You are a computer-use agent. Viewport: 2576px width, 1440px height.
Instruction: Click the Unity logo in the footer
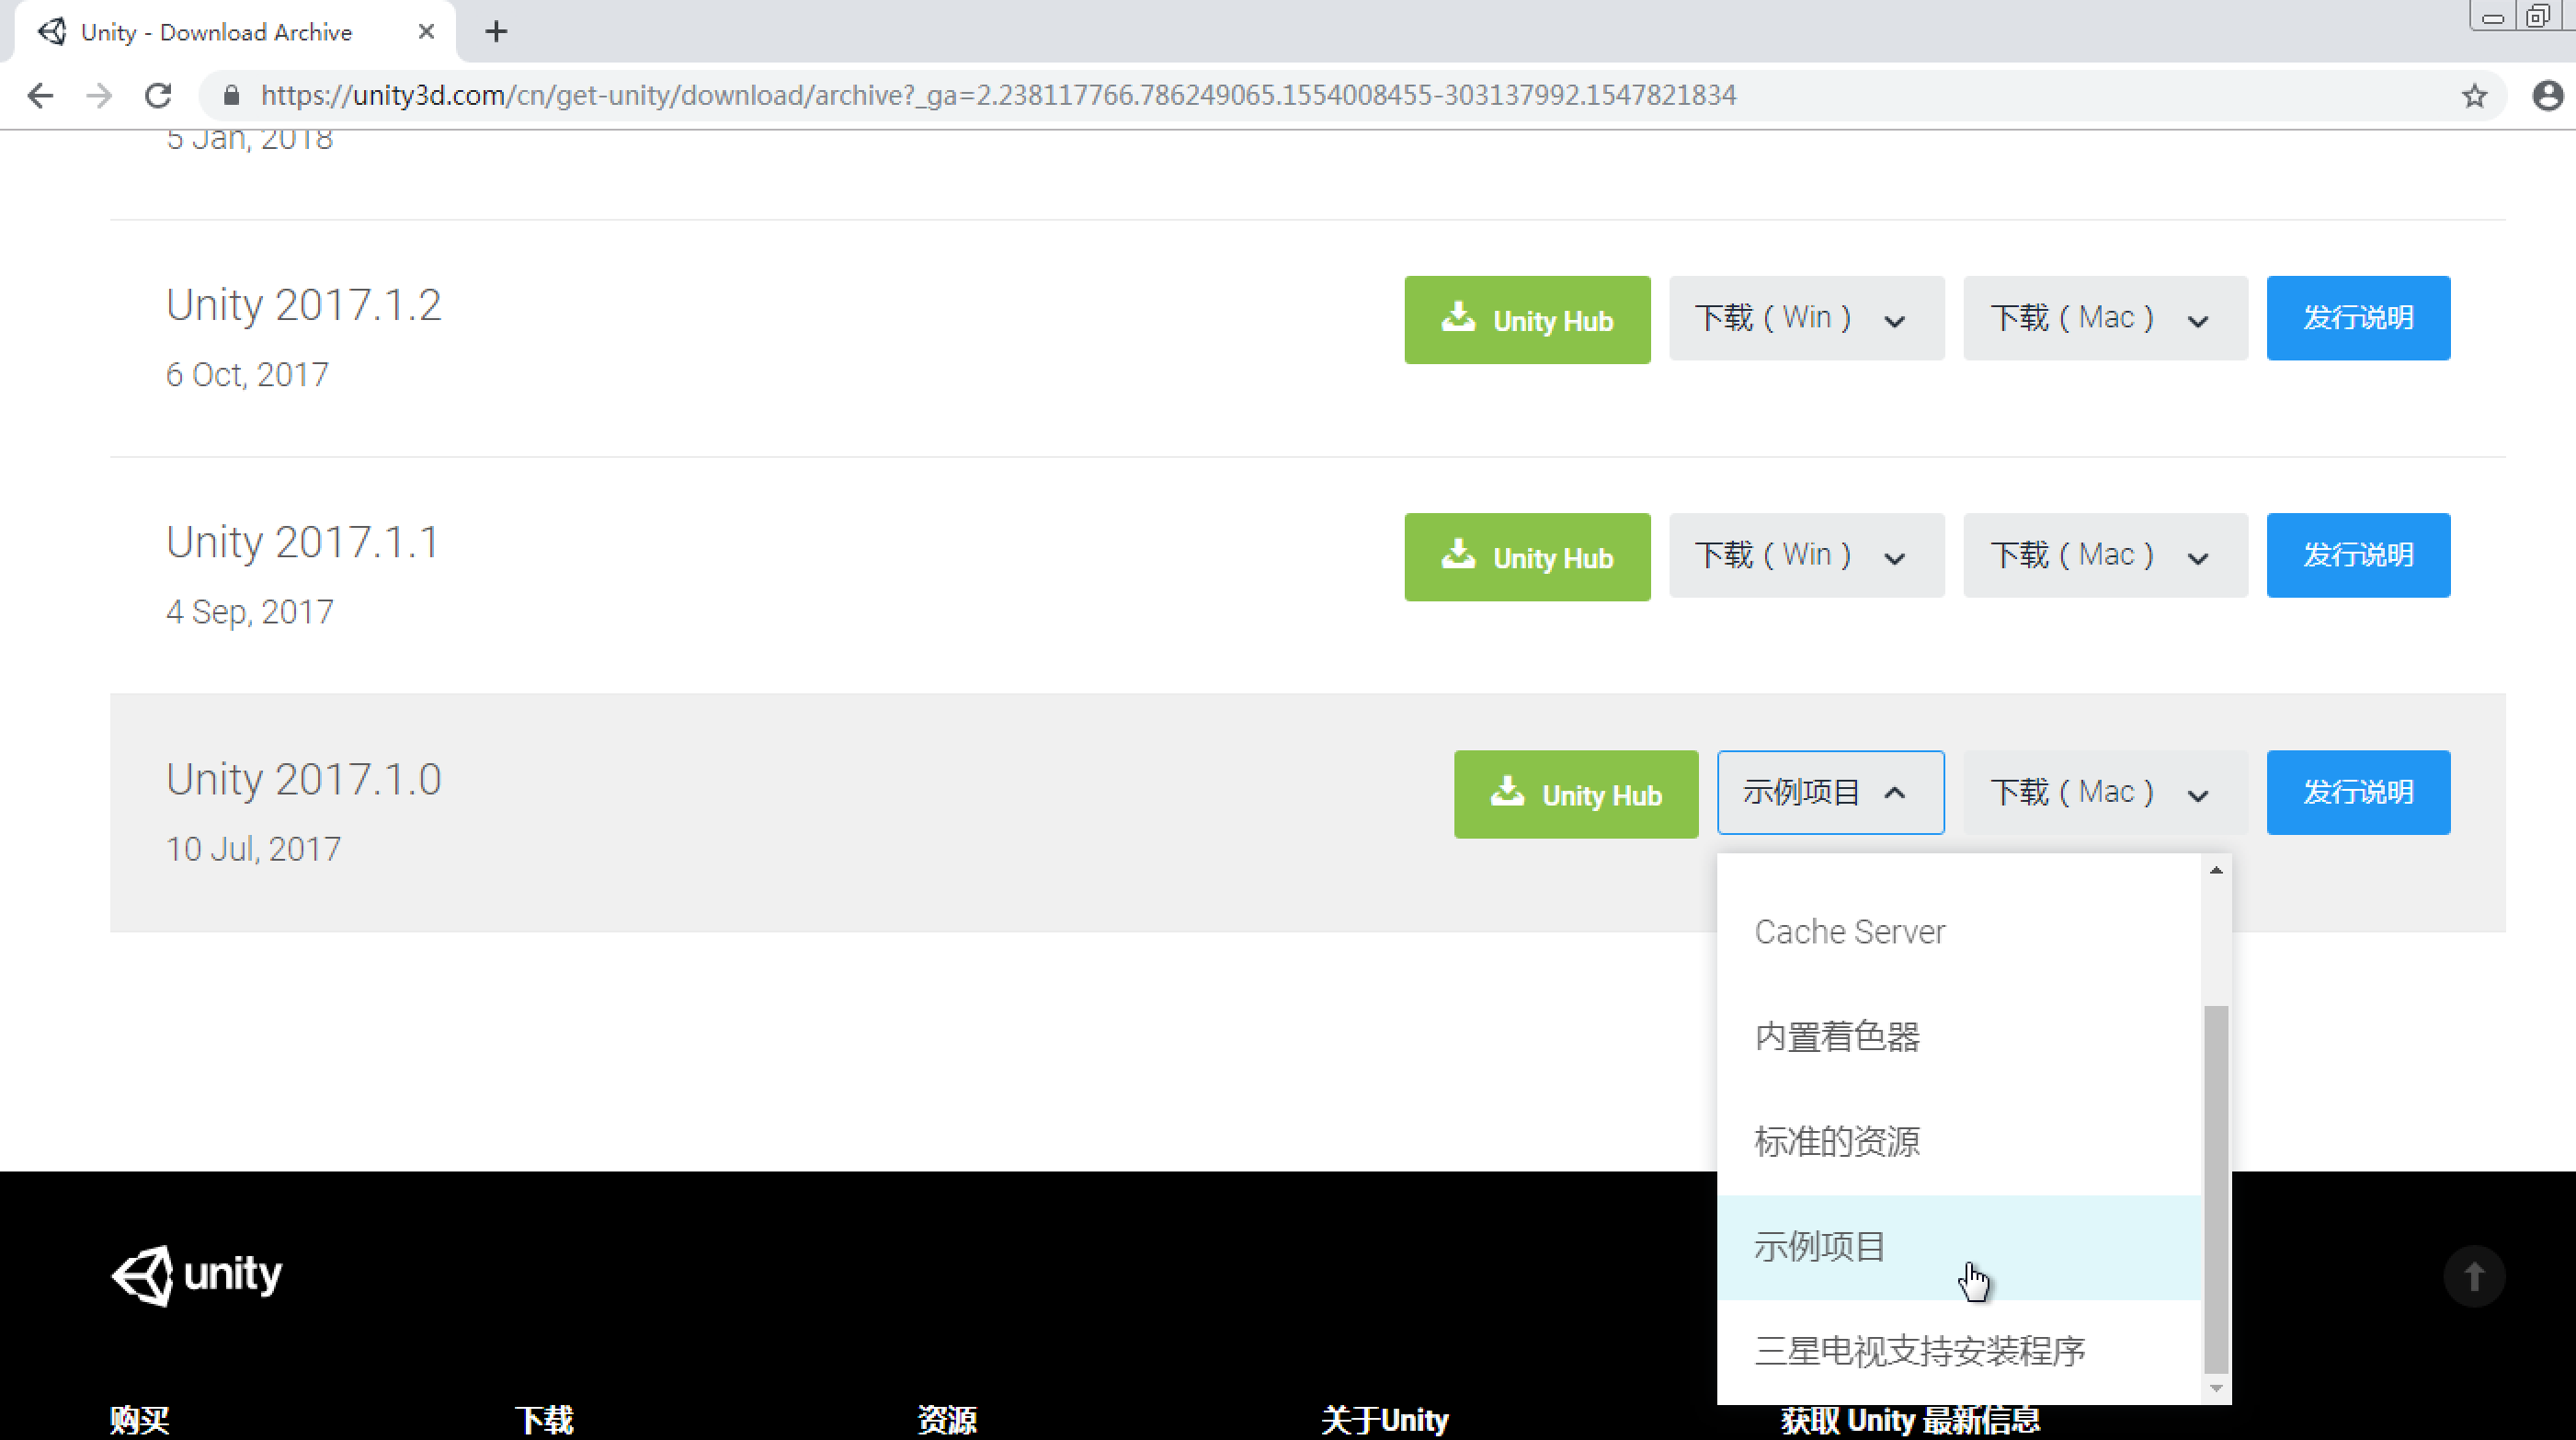197,1275
